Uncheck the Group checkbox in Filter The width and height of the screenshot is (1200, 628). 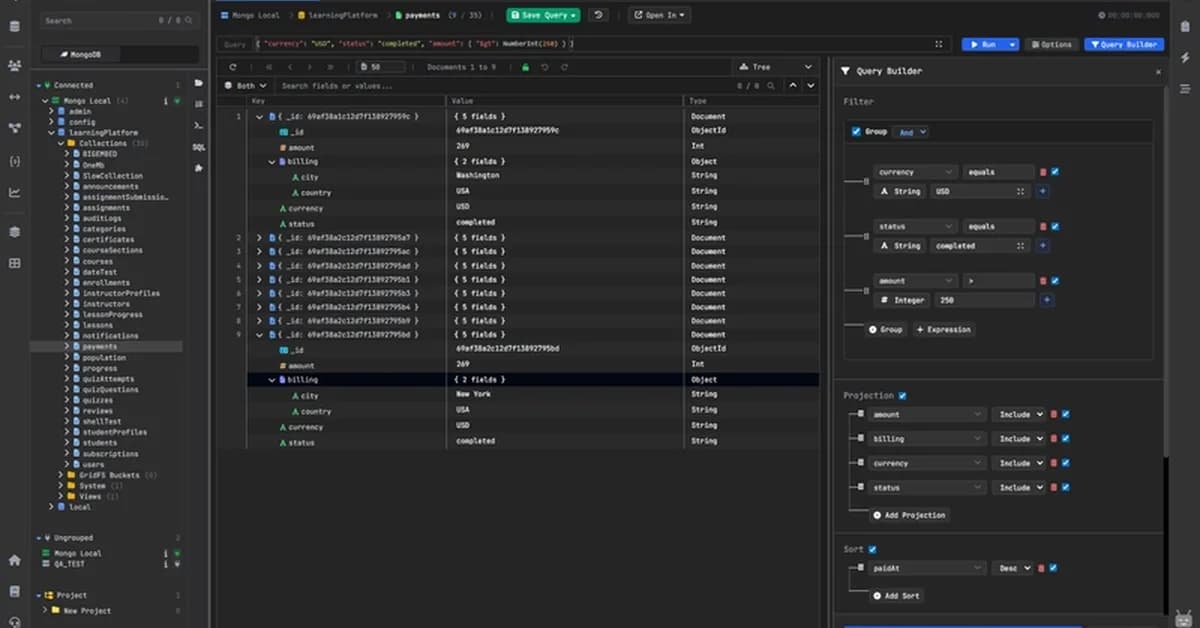point(856,131)
